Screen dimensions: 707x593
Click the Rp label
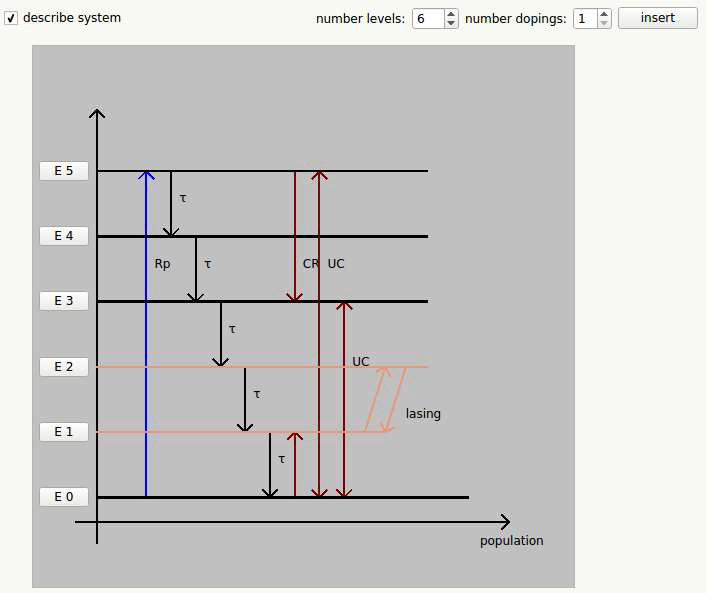(162, 264)
